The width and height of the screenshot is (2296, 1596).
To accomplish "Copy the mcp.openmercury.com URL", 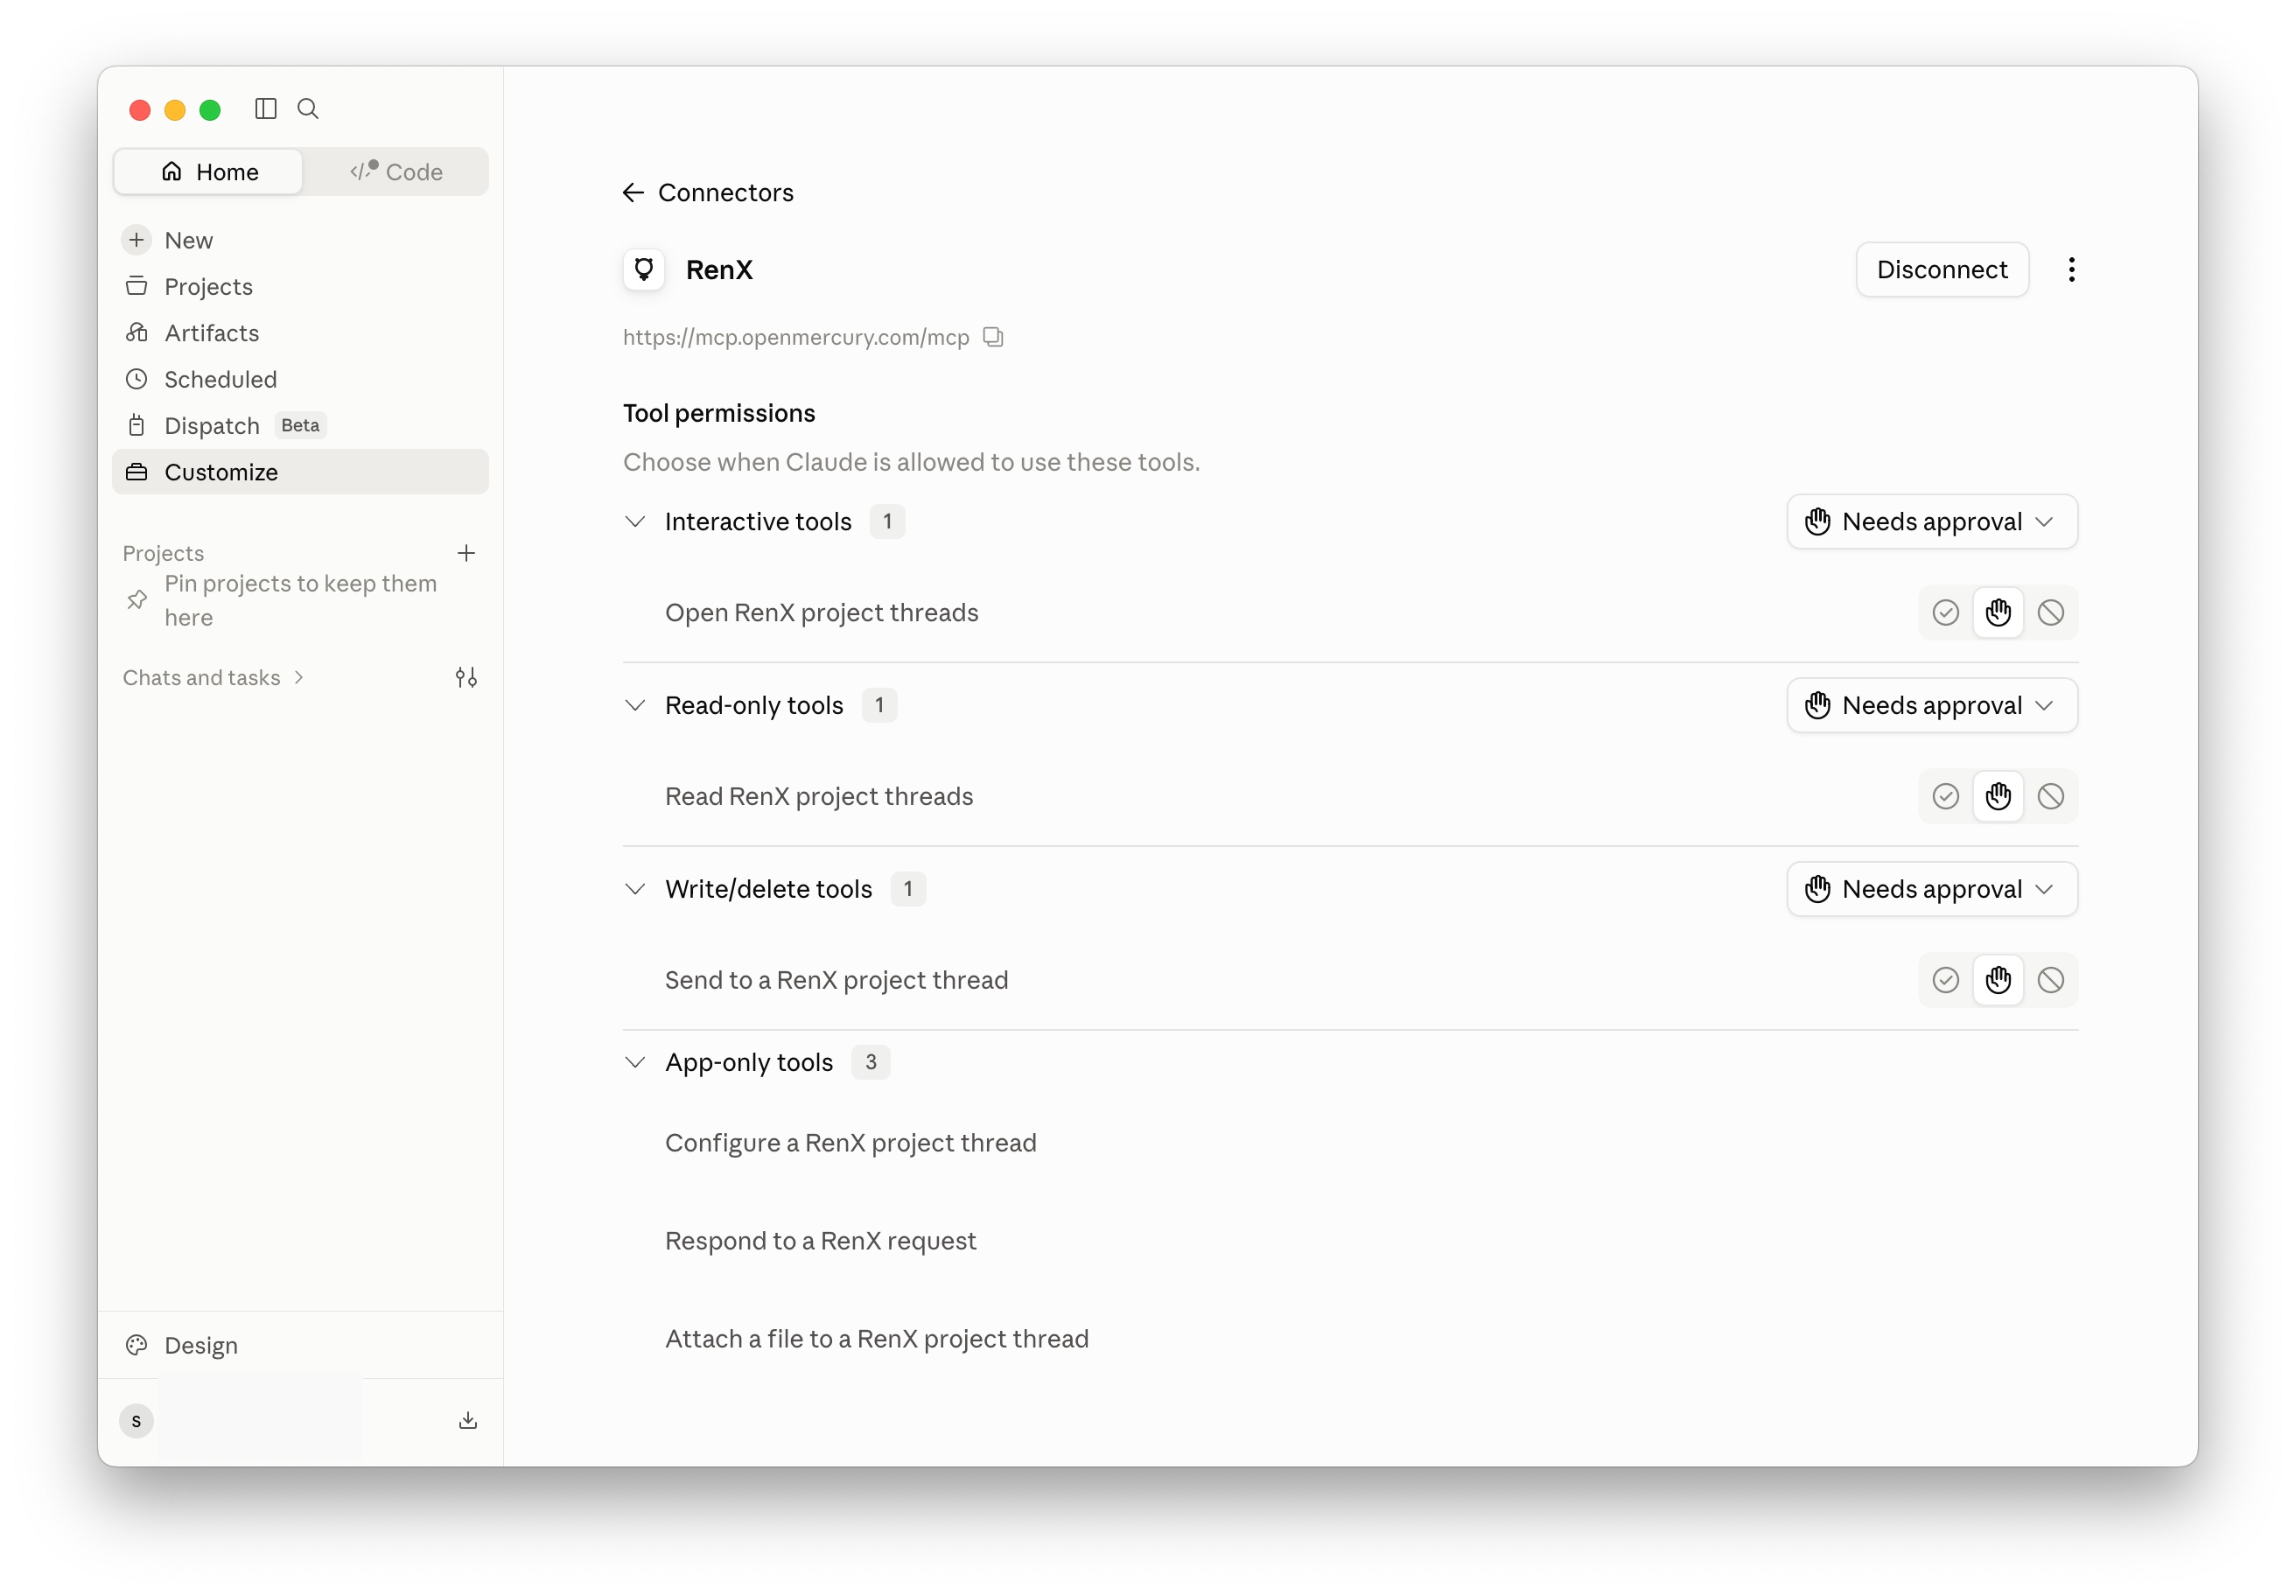I will pos(993,337).
